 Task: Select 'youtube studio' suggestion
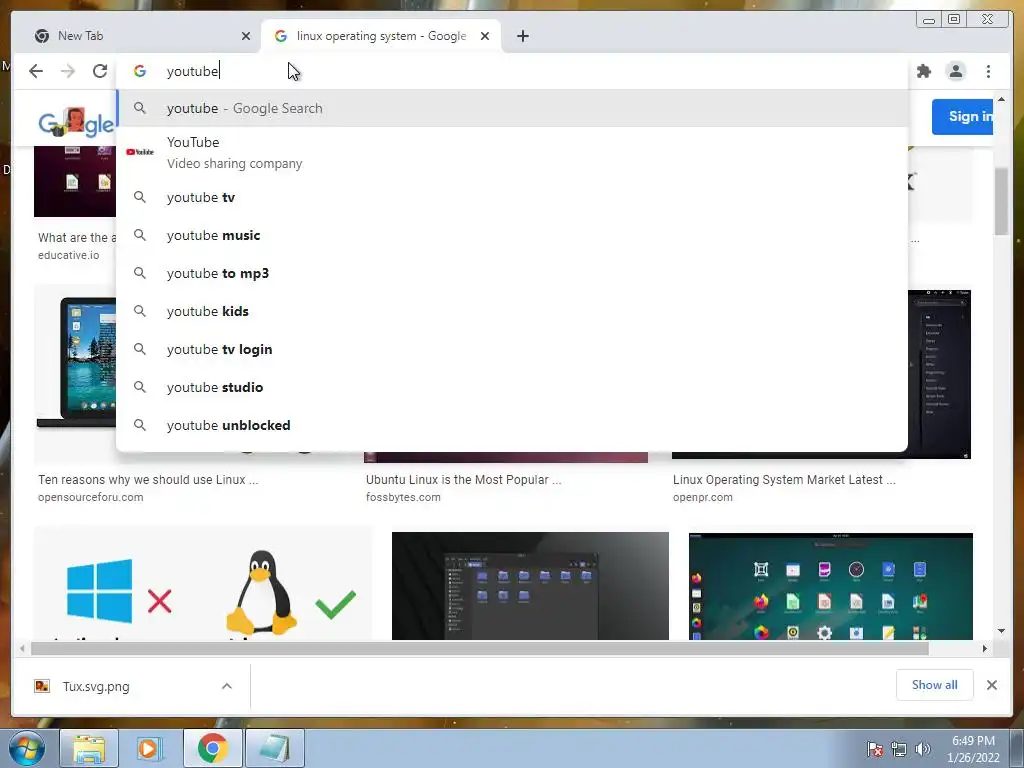[512, 387]
